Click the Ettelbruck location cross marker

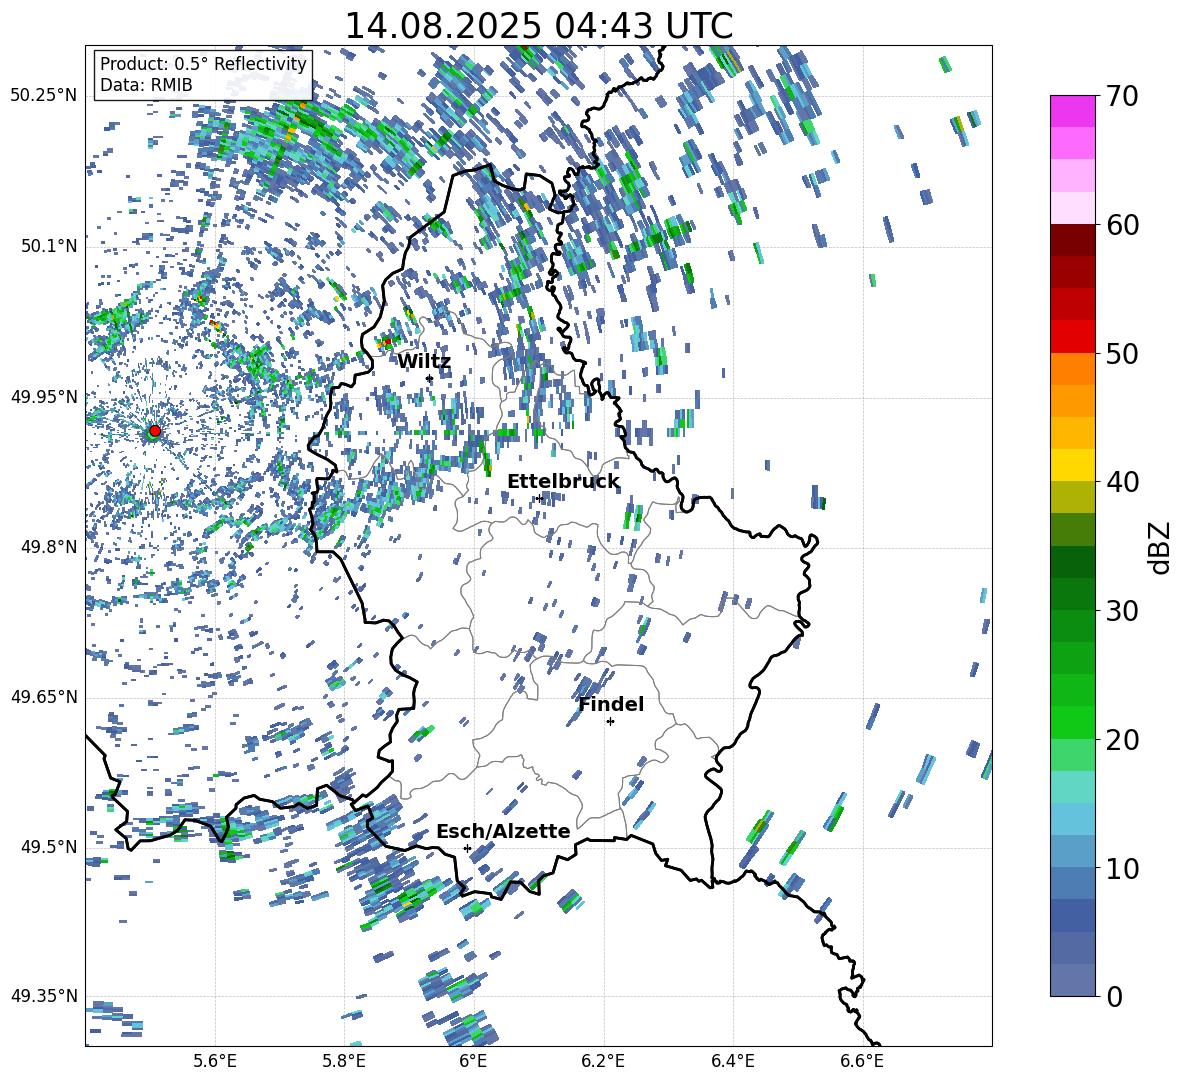click(x=538, y=498)
